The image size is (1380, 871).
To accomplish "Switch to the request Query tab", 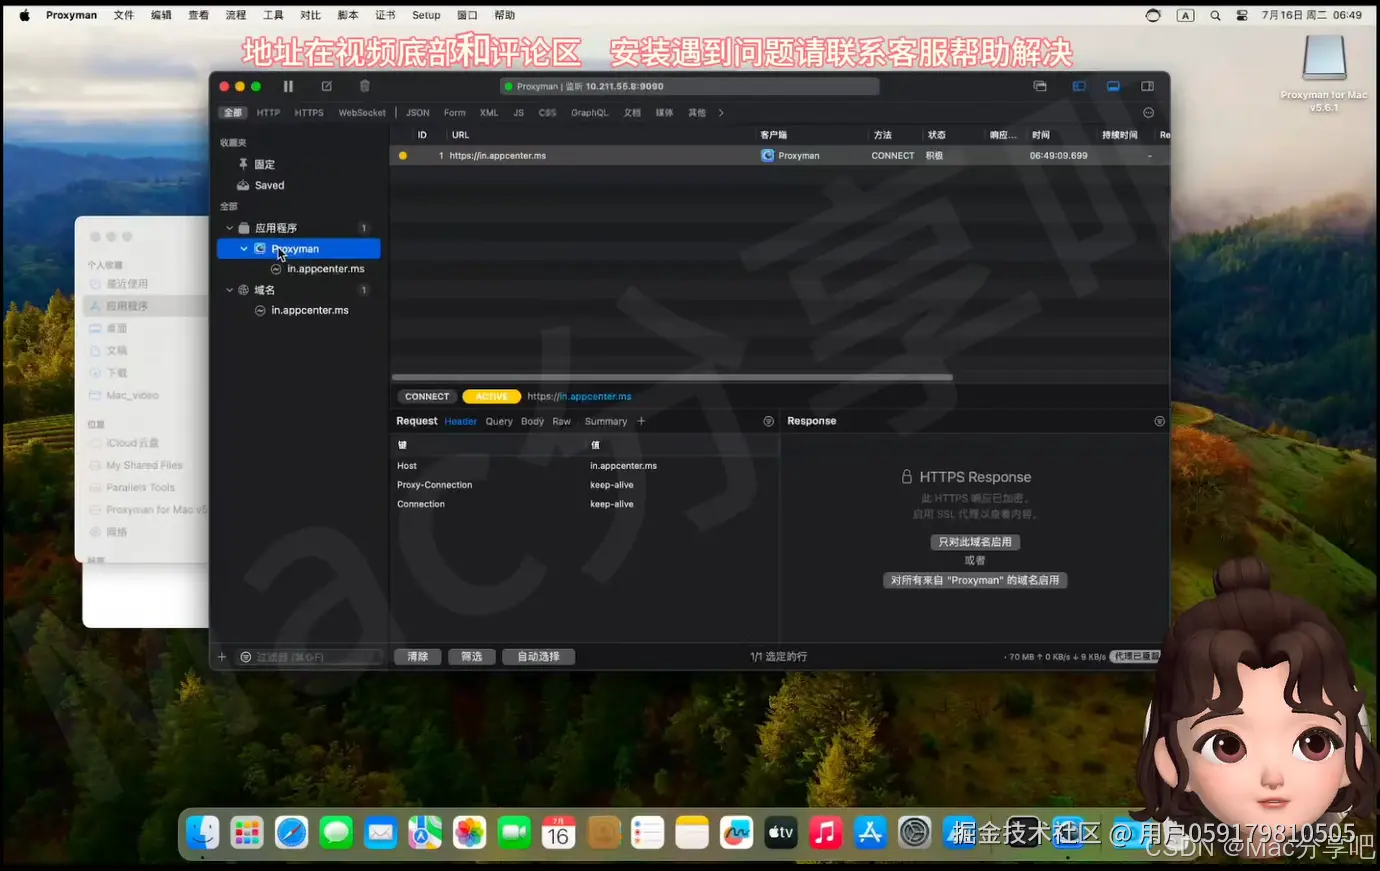I will pyautogui.click(x=499, y=422).
